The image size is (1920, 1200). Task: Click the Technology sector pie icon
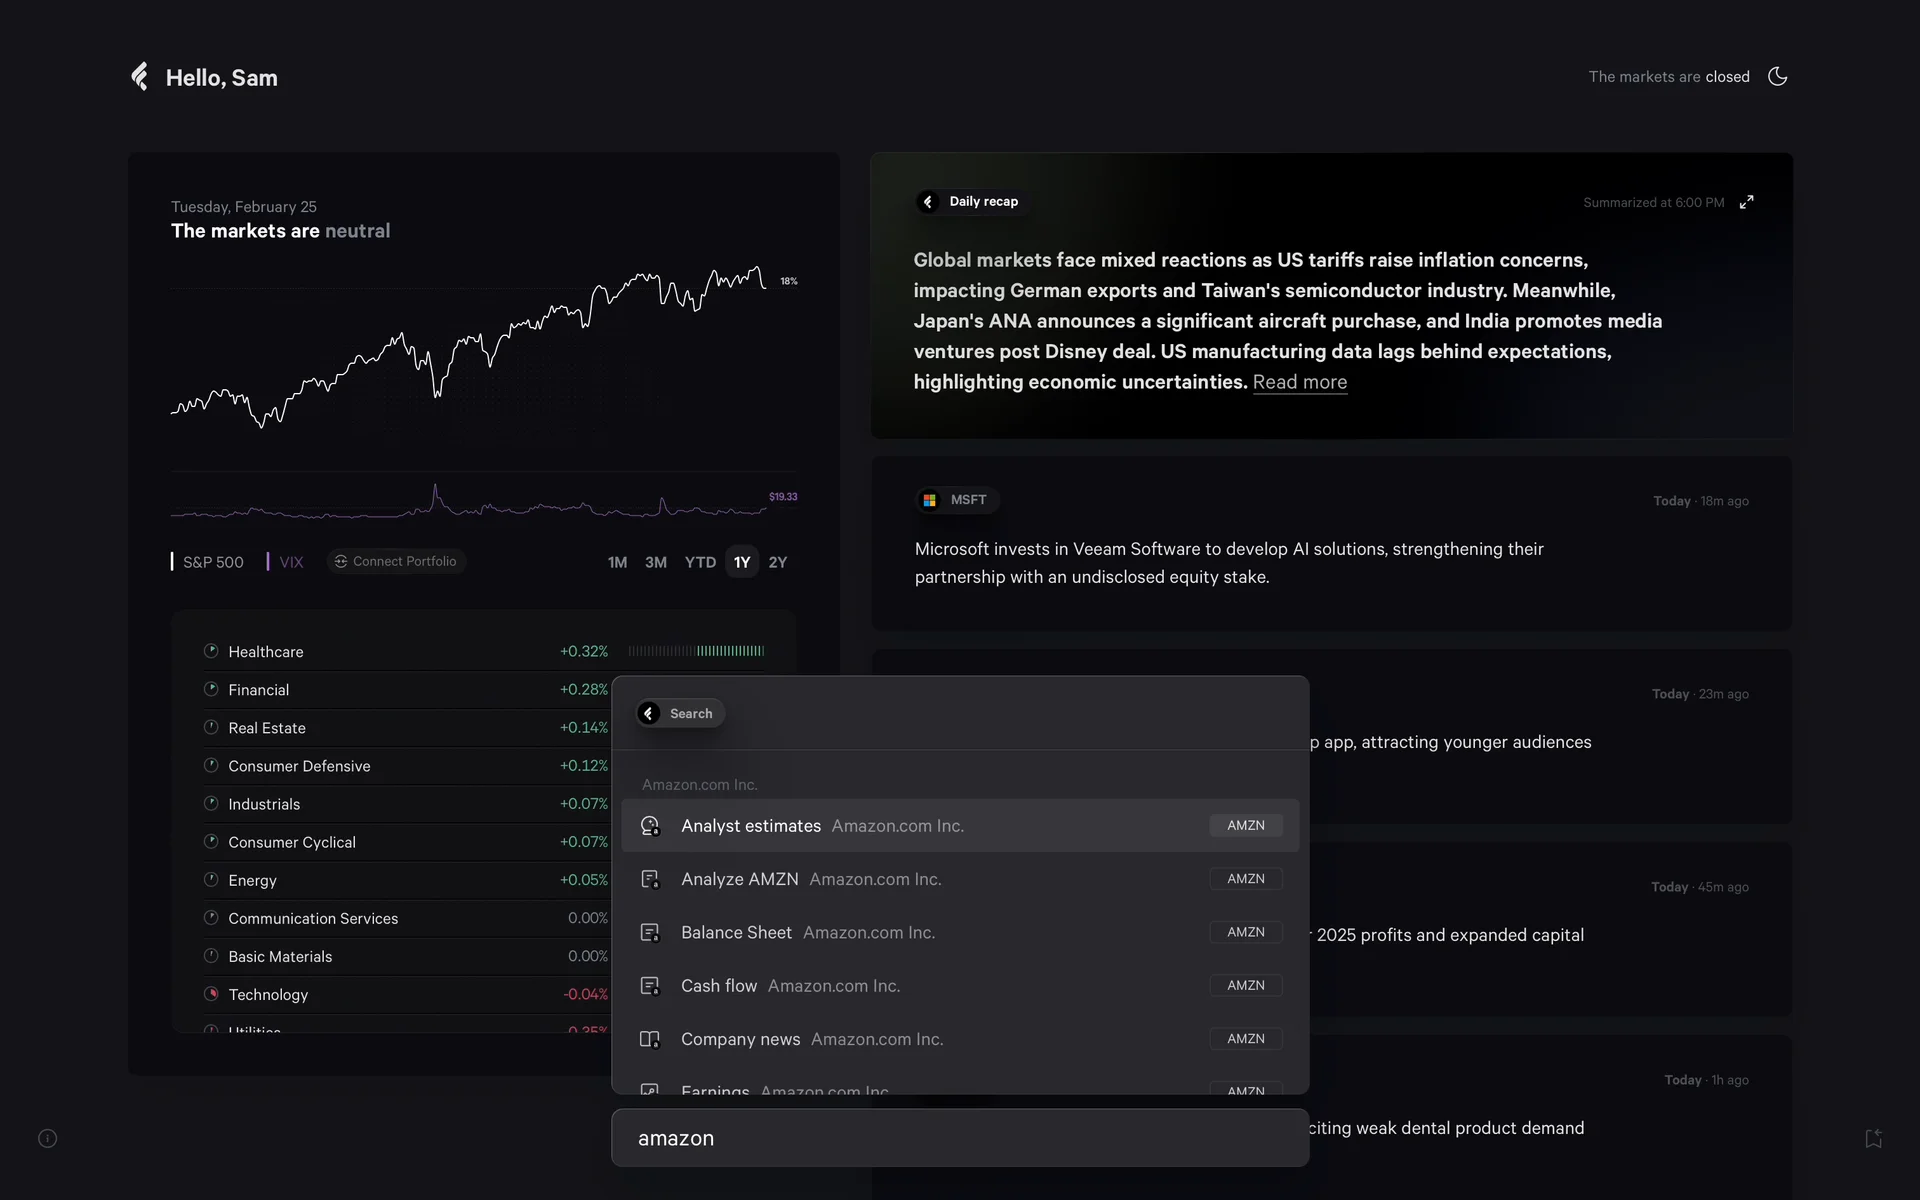(211, 994)
